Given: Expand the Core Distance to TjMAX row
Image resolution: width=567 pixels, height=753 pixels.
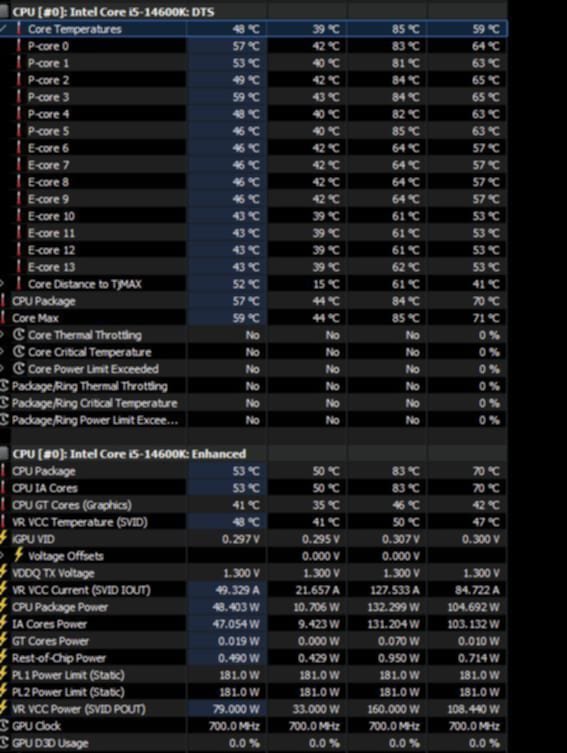Looking at the screenshot, I should click(2, 284).
